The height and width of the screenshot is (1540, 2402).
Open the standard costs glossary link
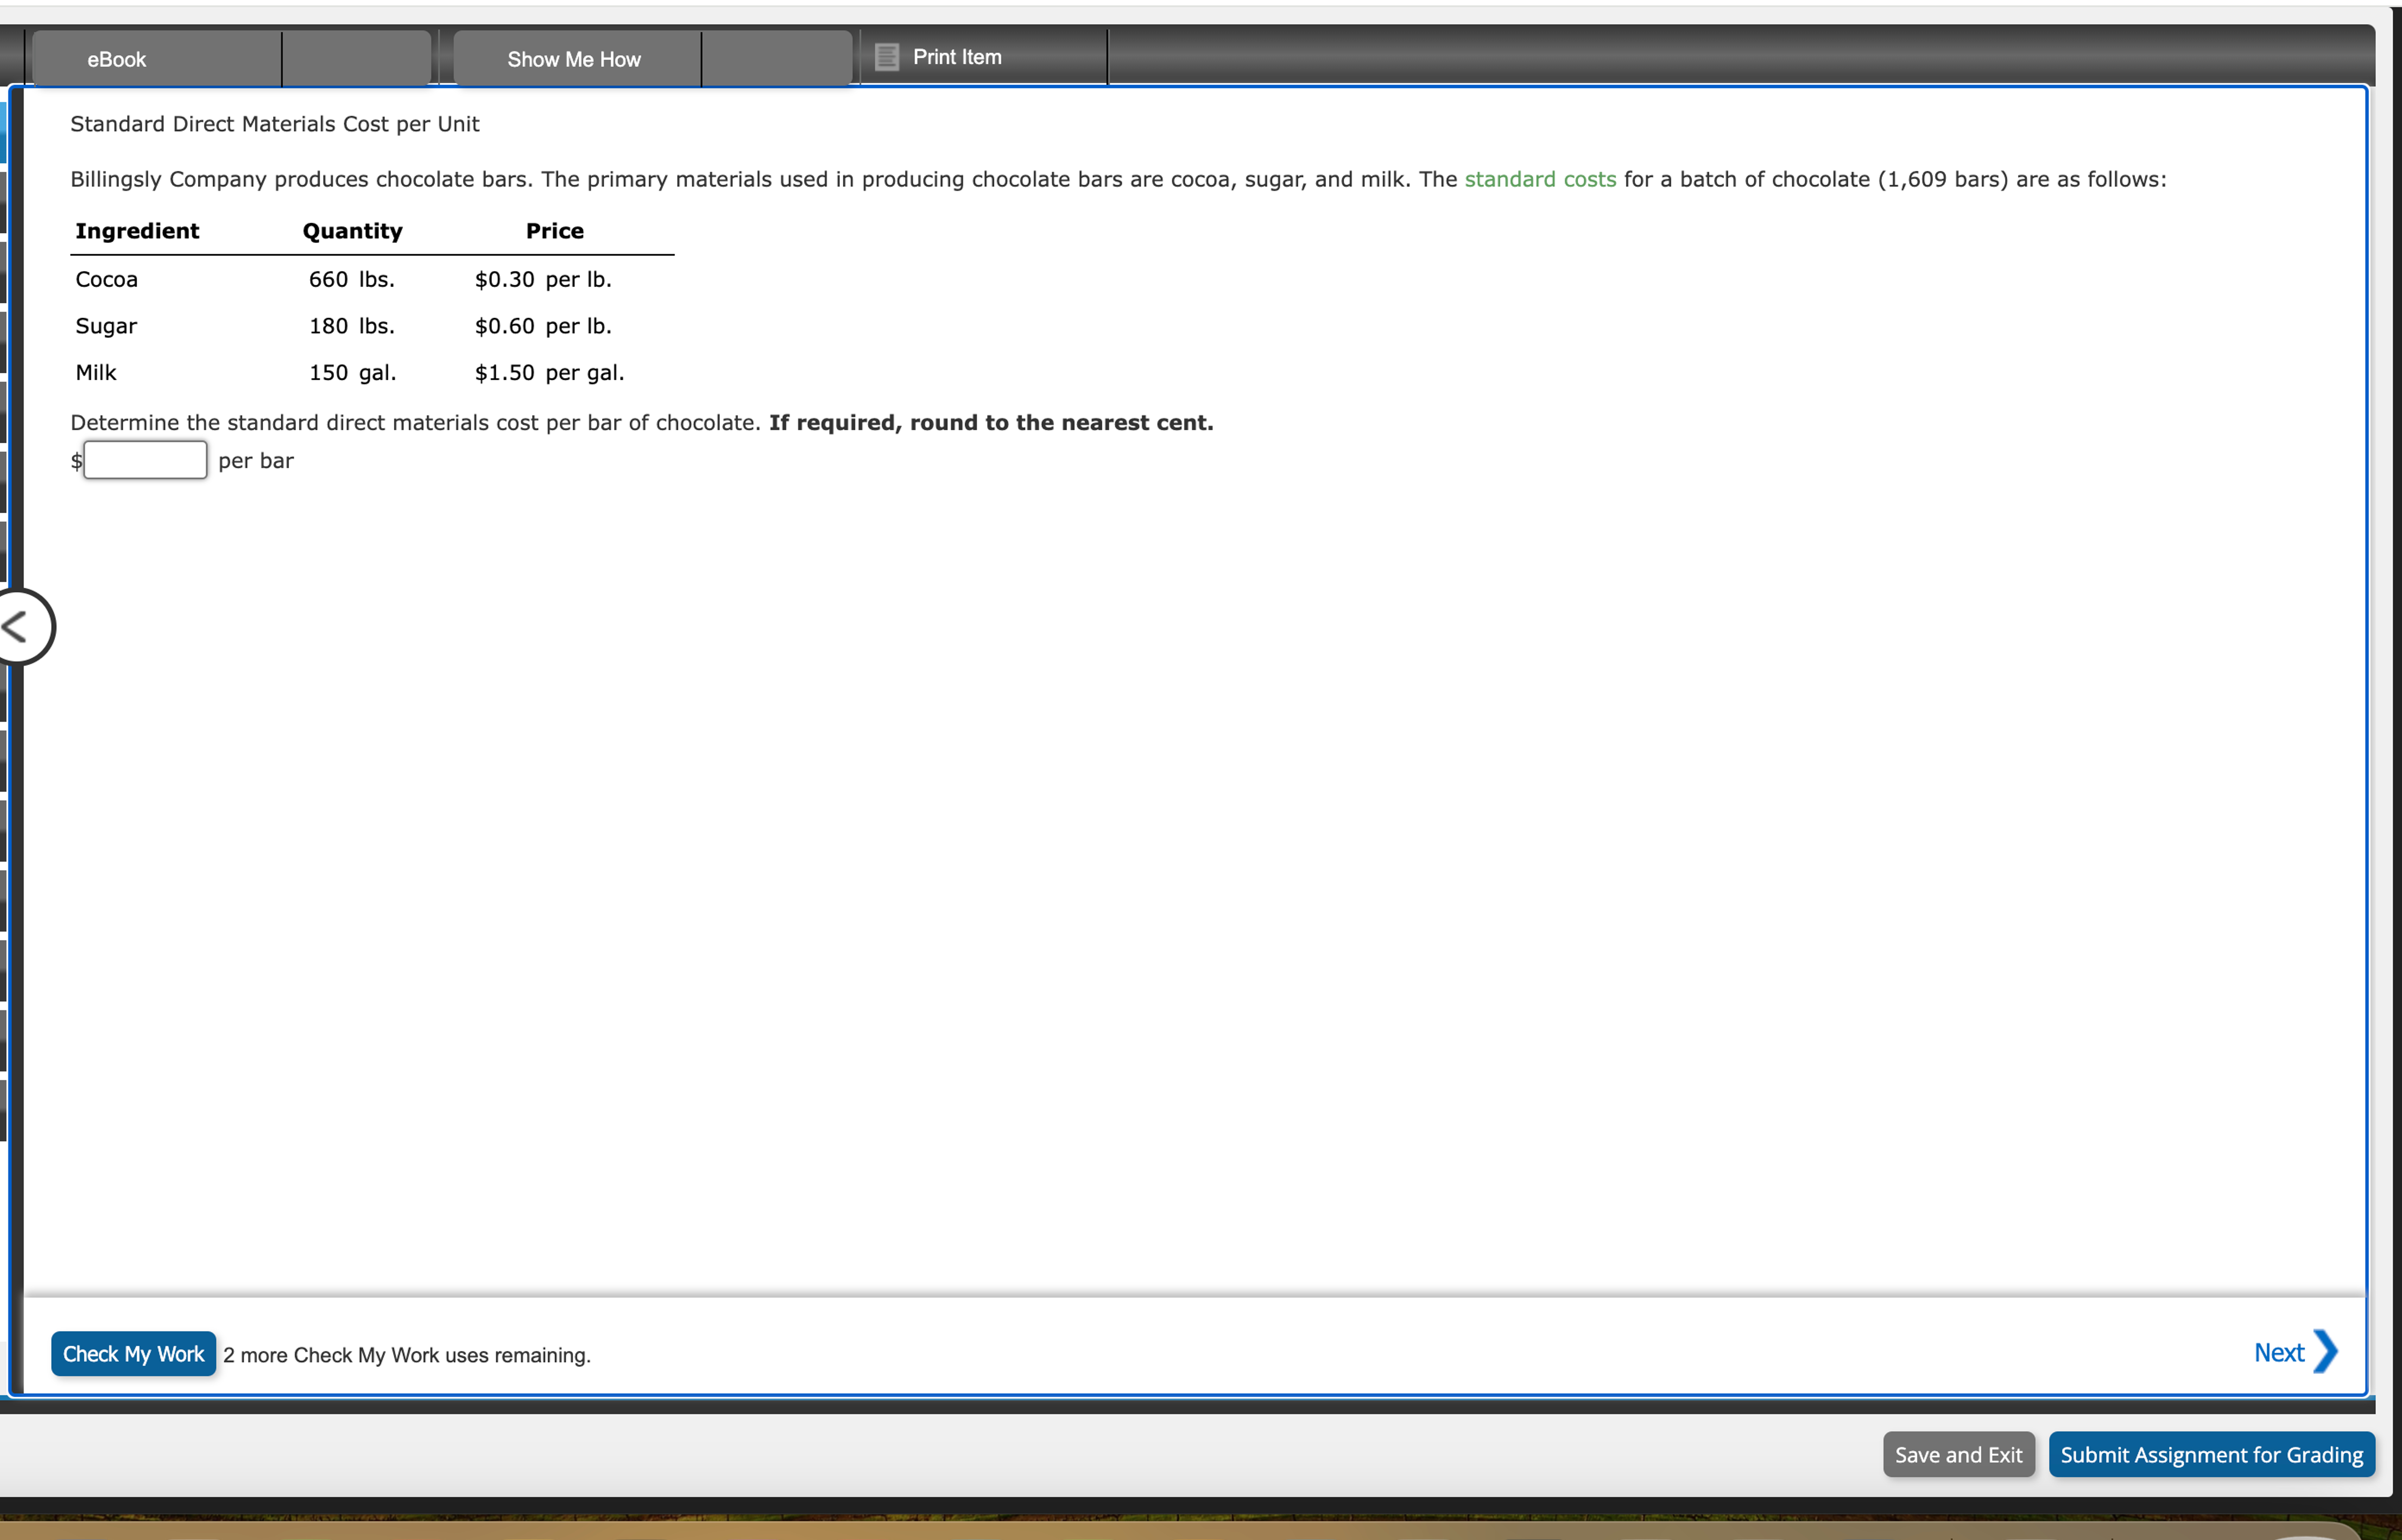click(1539, 179)
